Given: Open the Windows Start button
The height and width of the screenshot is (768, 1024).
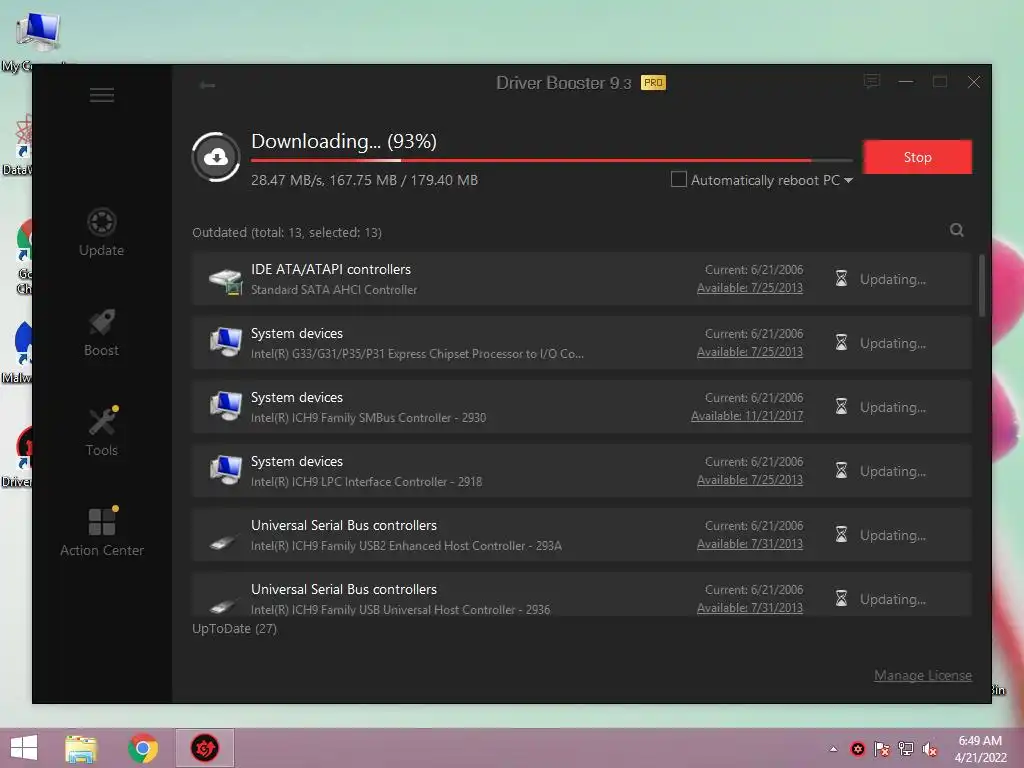Looking at the screenshot, I should (x=24, y=748).
